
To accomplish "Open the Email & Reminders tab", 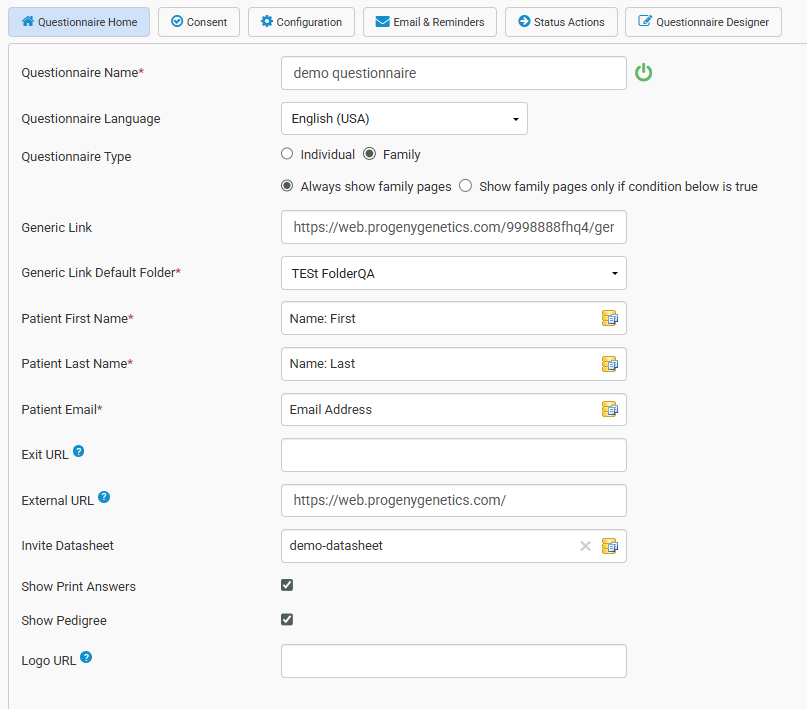I will coord(429,22).
